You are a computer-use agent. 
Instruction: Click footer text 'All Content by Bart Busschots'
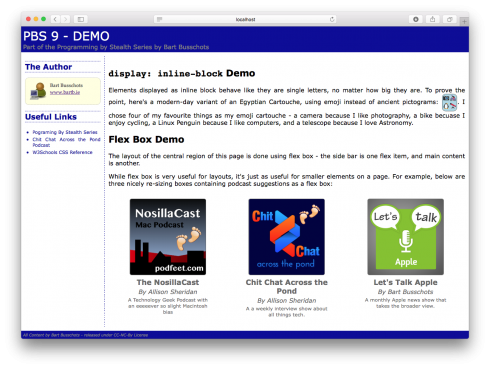(51, 335)
